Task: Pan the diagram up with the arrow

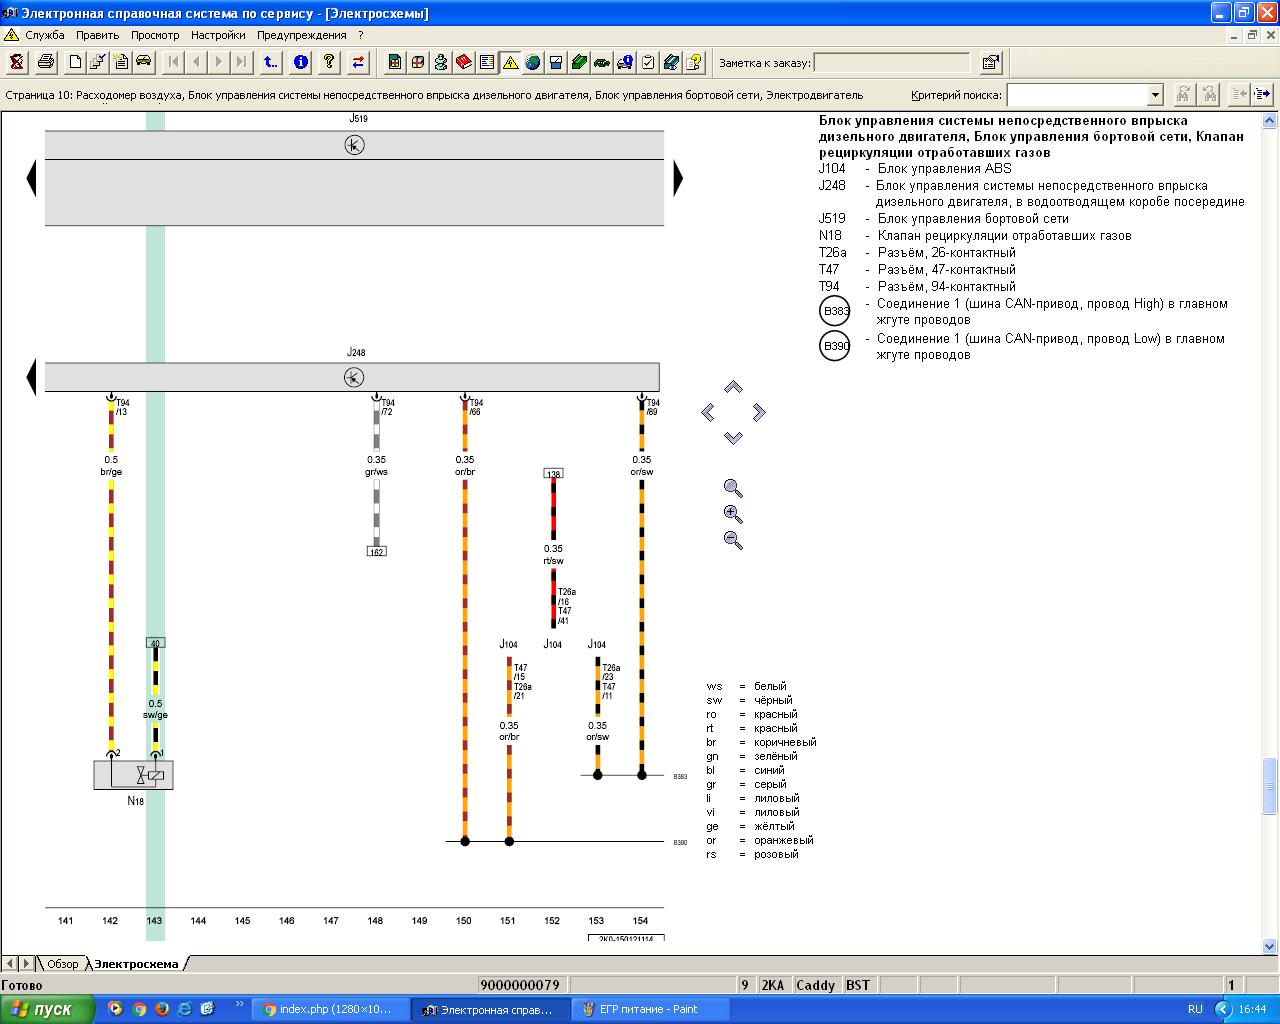Action: pos(733,387)
